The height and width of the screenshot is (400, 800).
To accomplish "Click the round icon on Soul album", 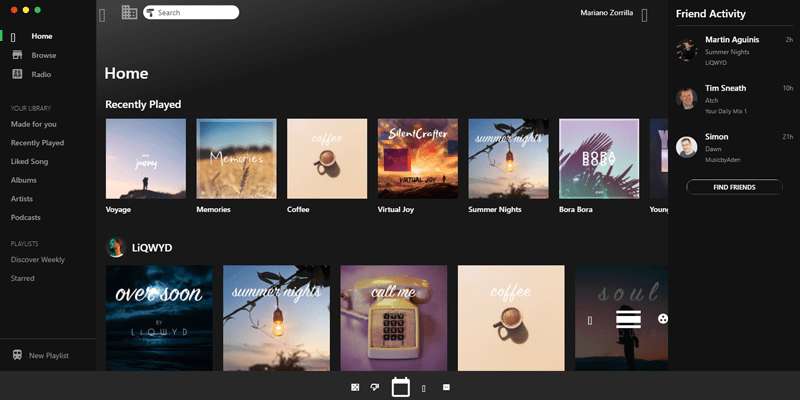I will click(x=663, y=319).
